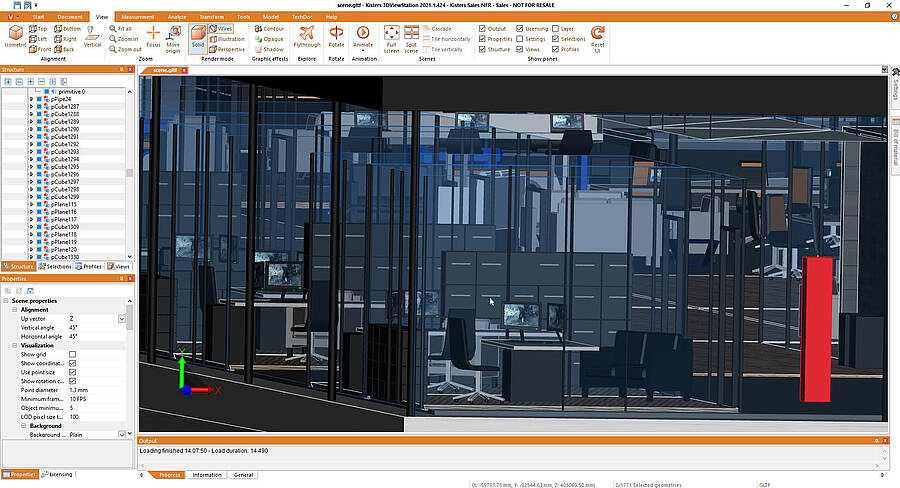The image size is (900, 488).
Task: Select Perspective render mode
Action: tap(227, 49)
